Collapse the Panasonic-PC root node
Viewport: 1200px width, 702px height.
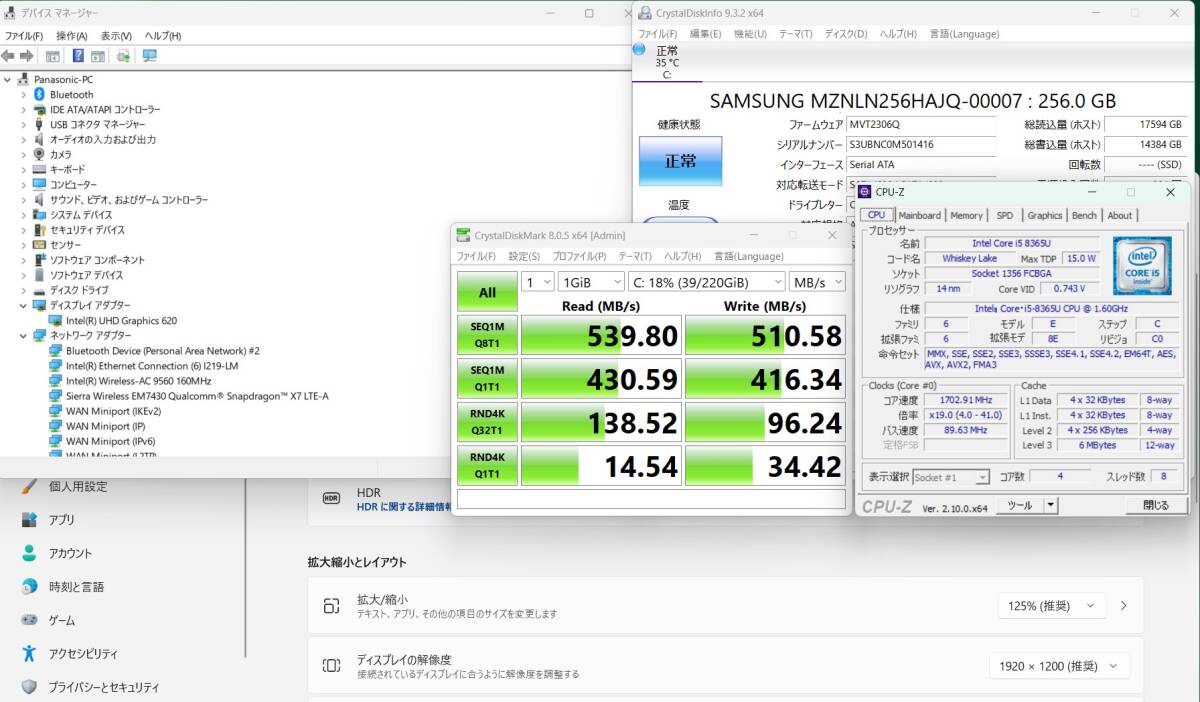[x=8, y=79]
